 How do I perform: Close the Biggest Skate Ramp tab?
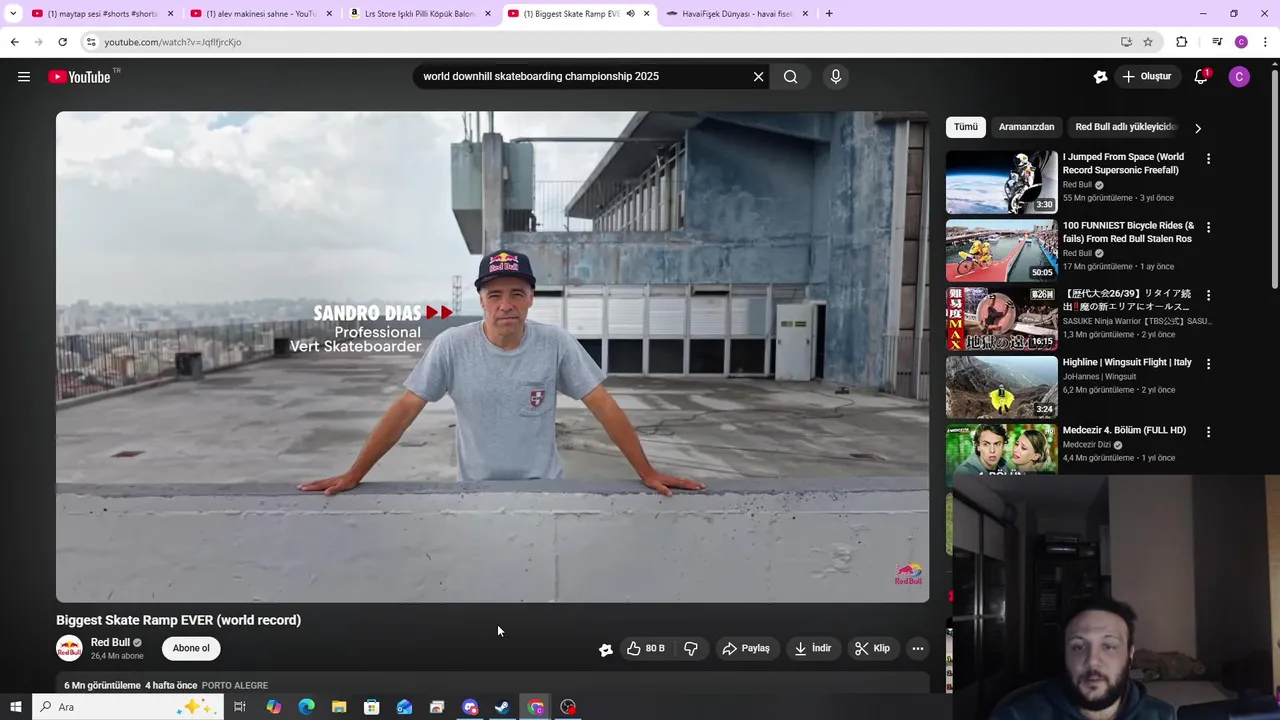[x=647, y=14]
